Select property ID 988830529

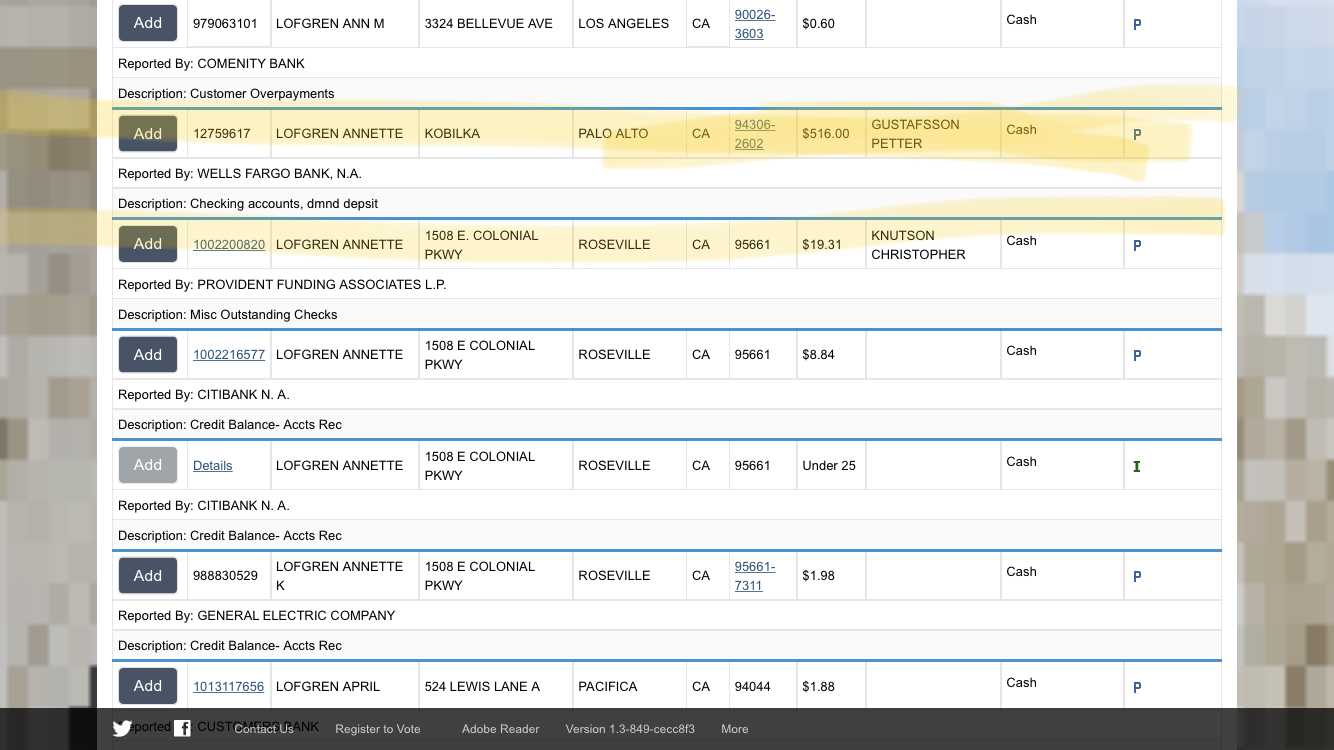click(x=226, y=575)
